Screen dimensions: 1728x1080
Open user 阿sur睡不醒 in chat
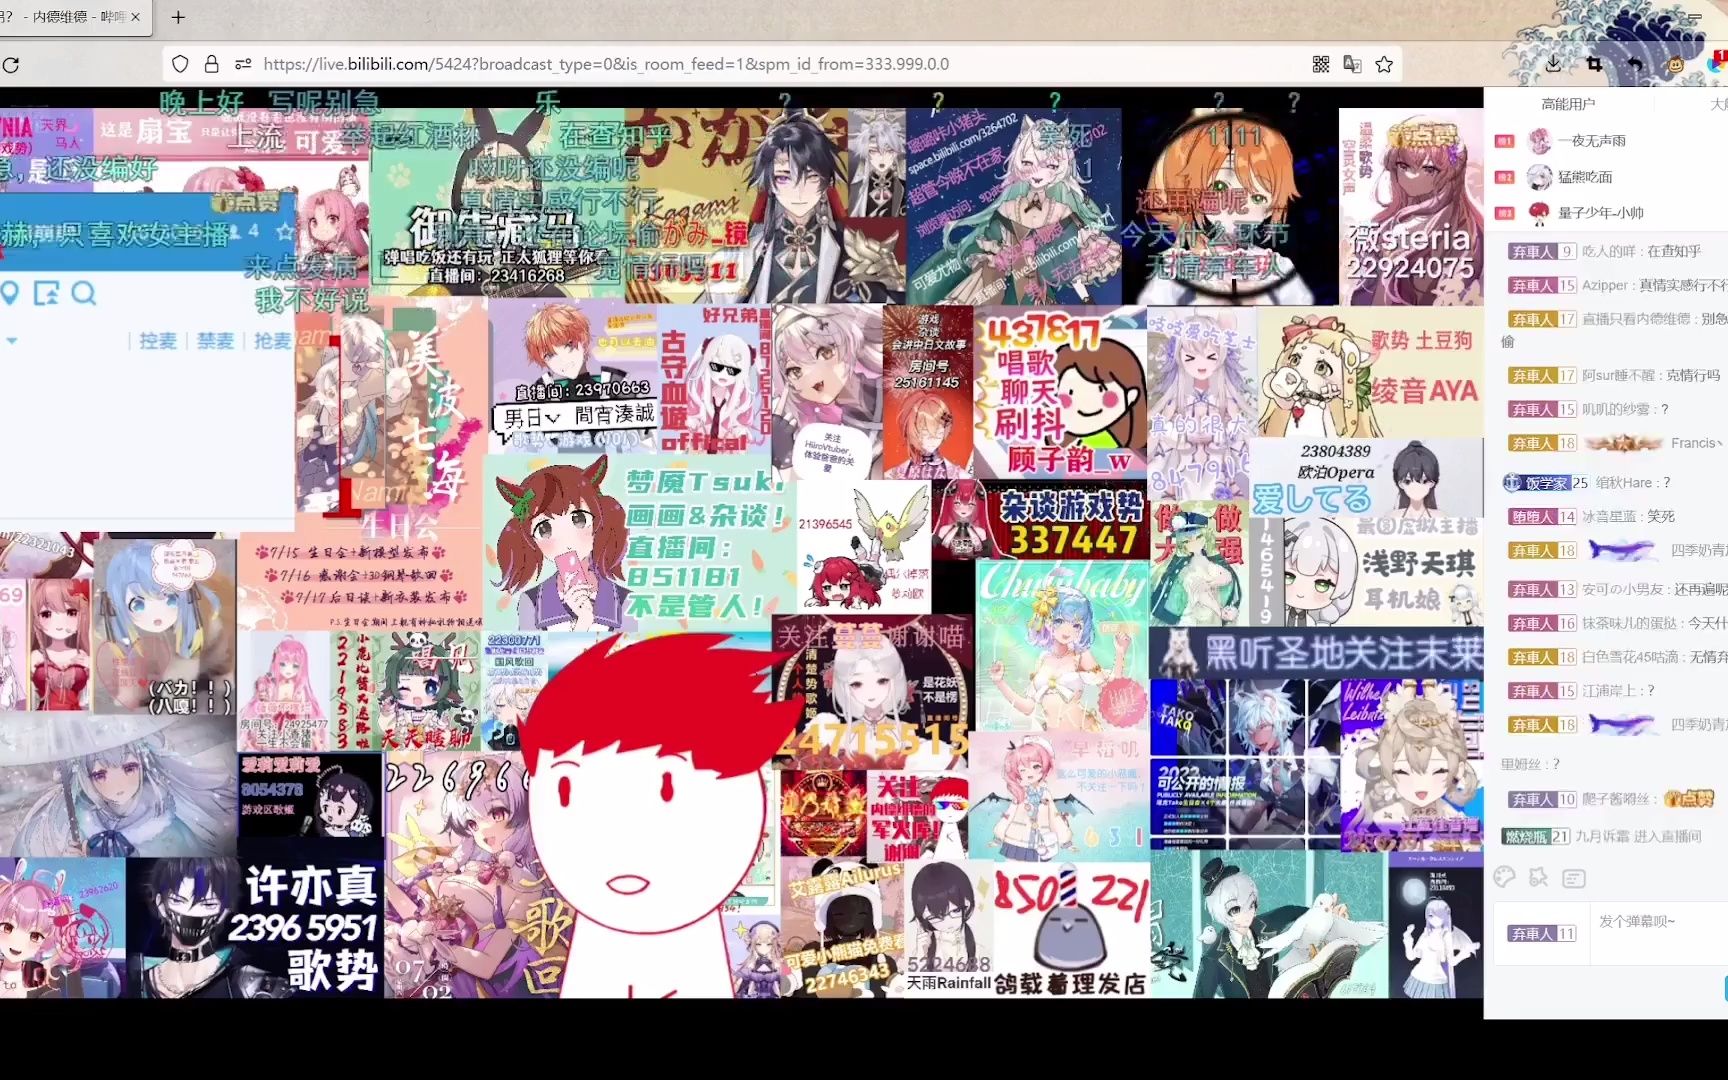tap(1617, 376)
